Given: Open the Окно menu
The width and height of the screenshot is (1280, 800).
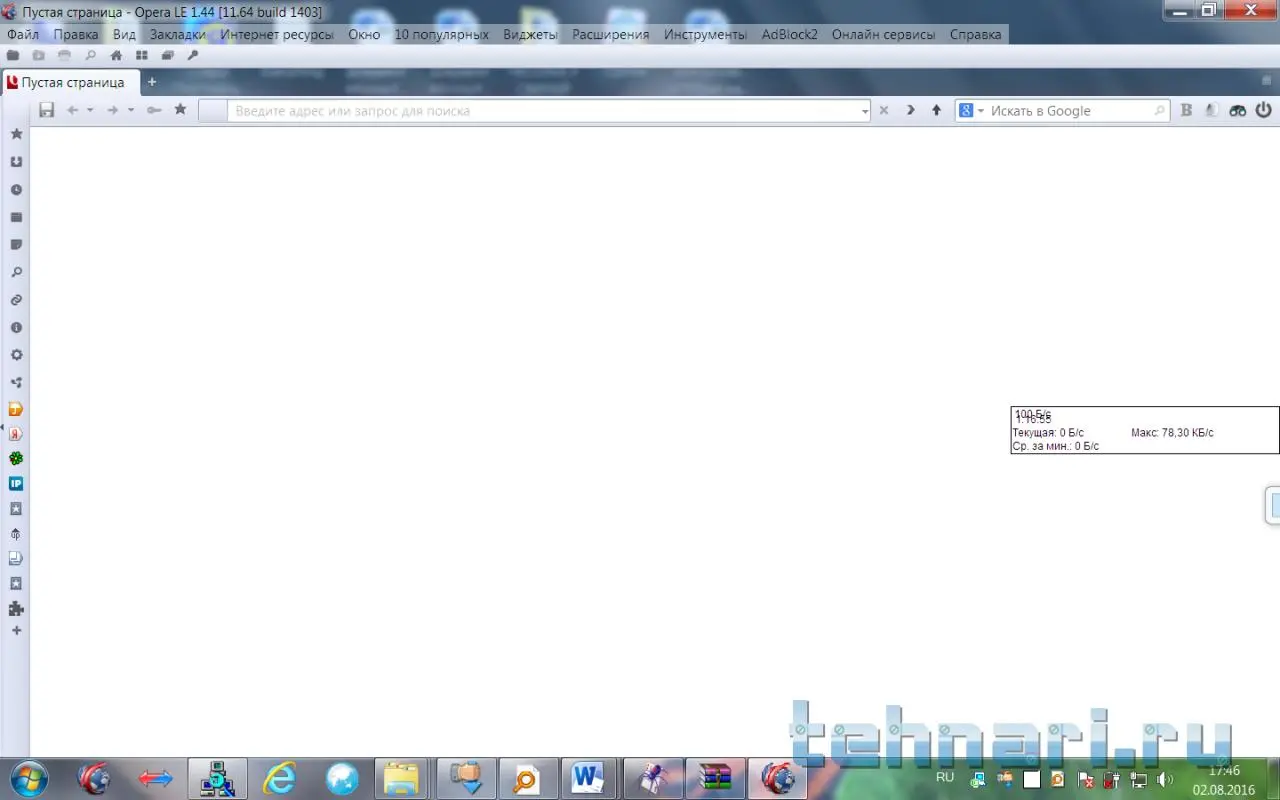Looking at the screenshot, I should pyautogui.click(x=364, y=34).
